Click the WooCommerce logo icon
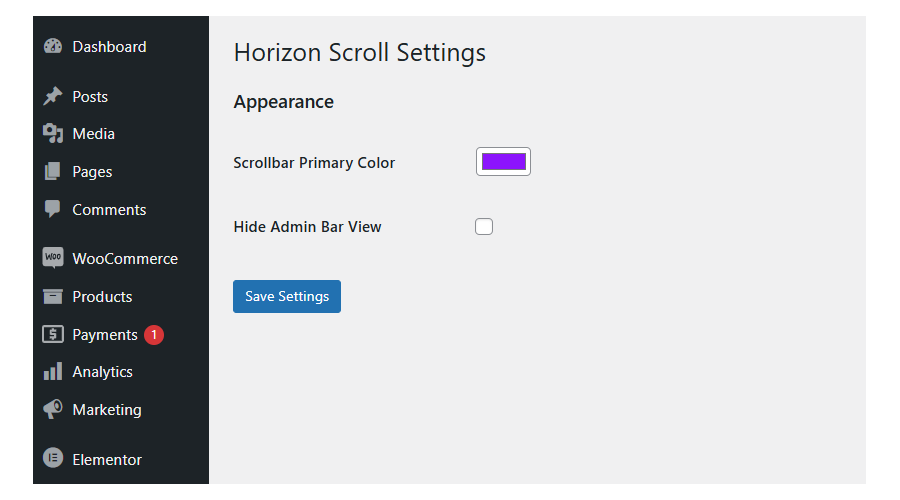 tap(53, 259)
